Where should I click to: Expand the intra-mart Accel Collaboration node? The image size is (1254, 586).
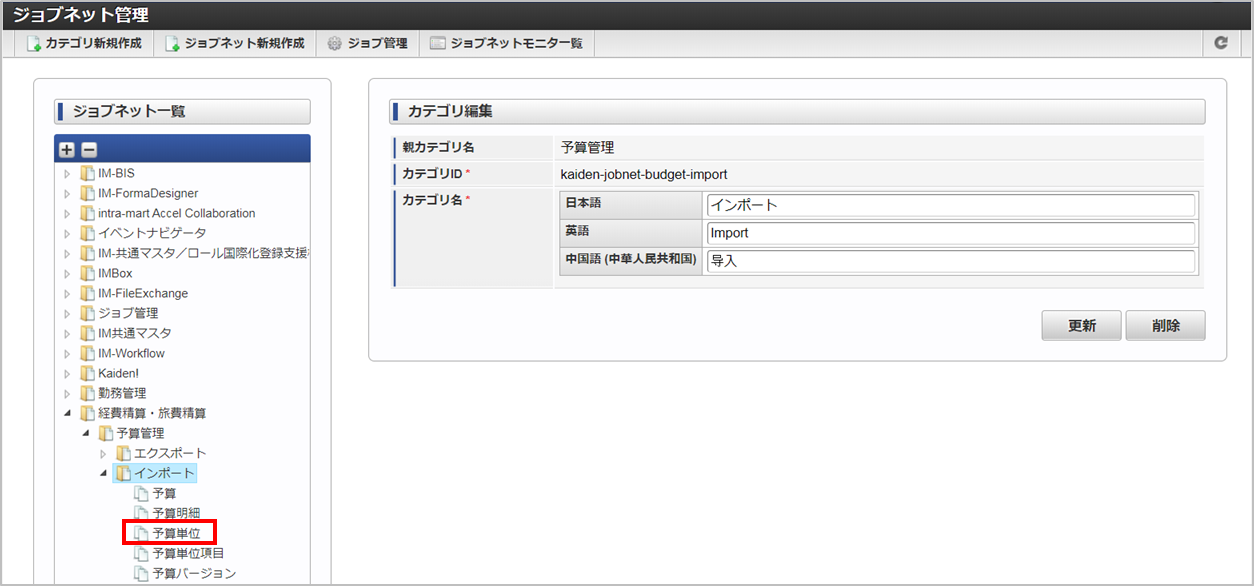67,213
